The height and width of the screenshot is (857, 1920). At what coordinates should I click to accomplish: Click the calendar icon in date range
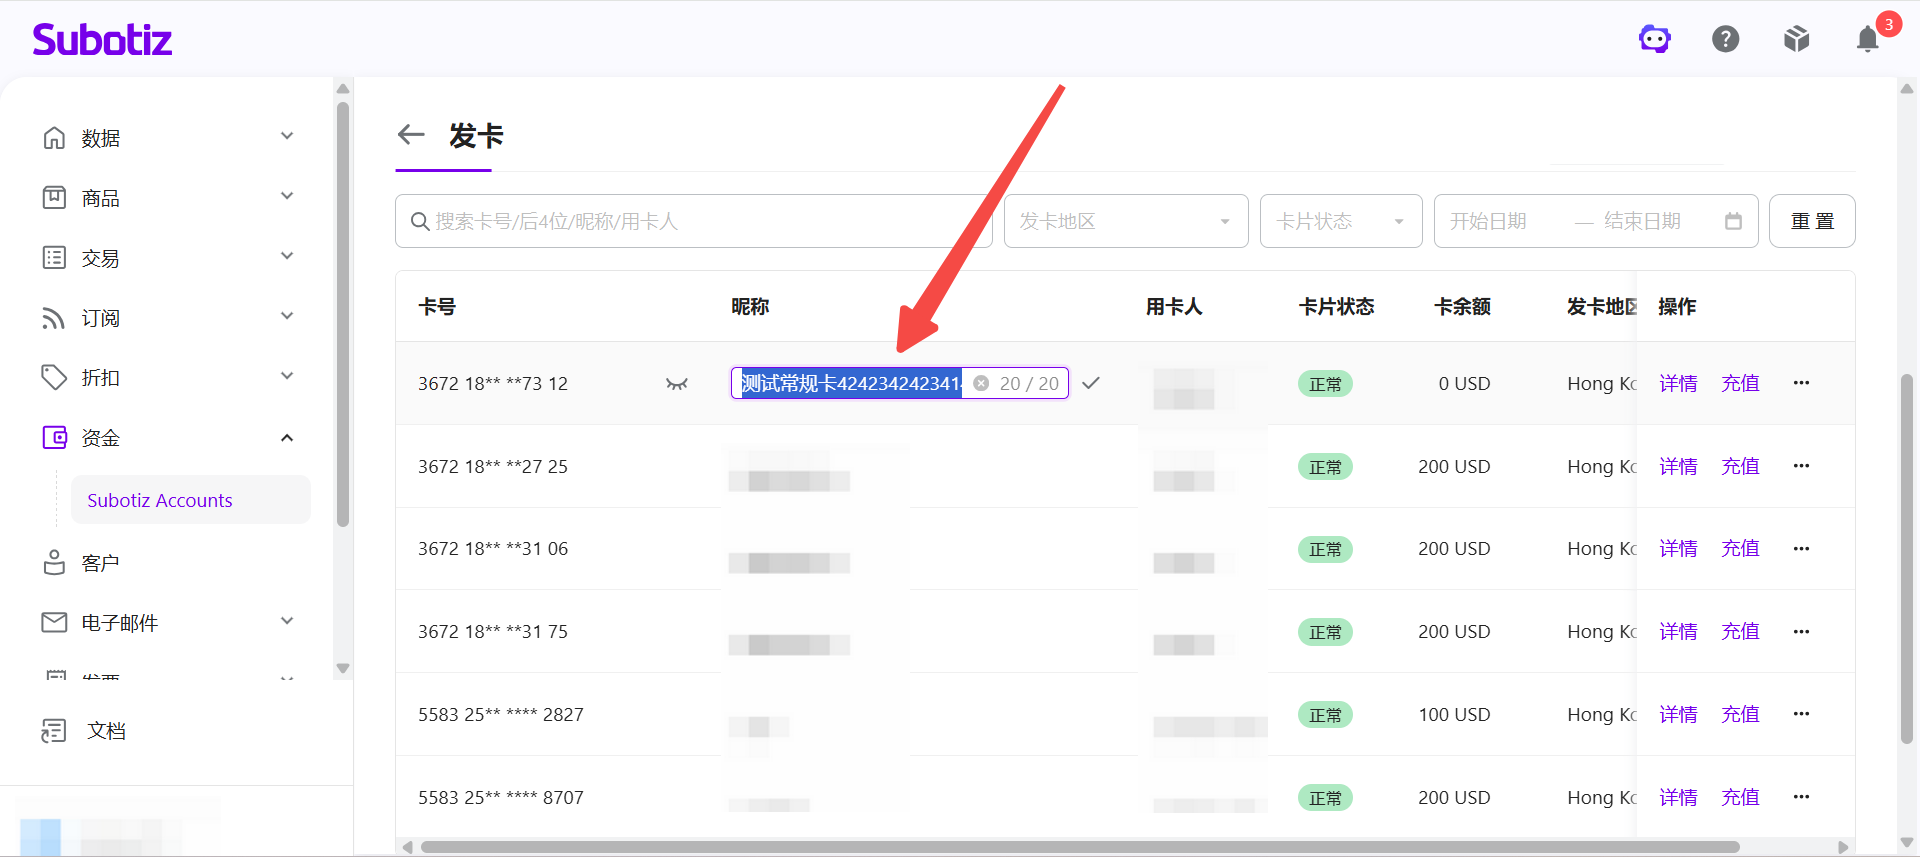(x=1734, y=221)
